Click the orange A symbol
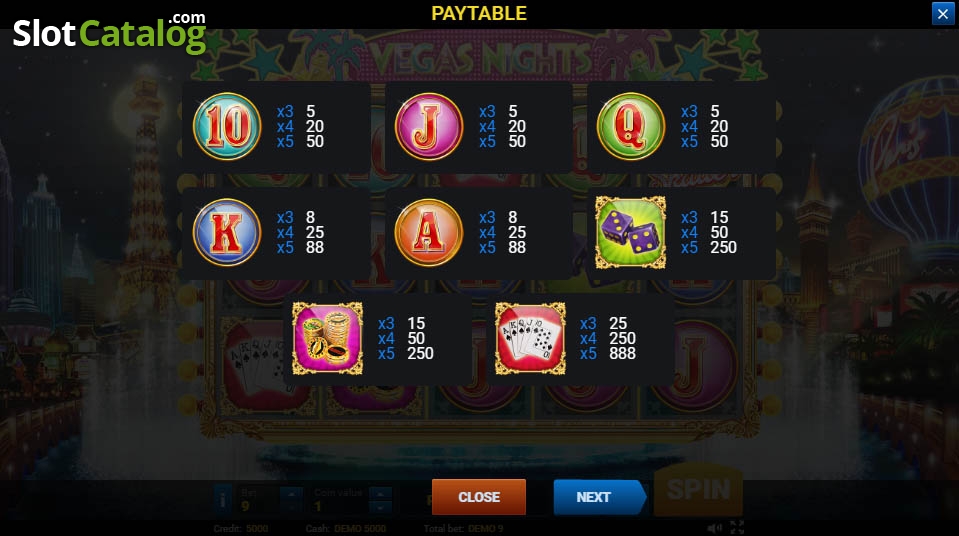 click(x=429, y=233)
